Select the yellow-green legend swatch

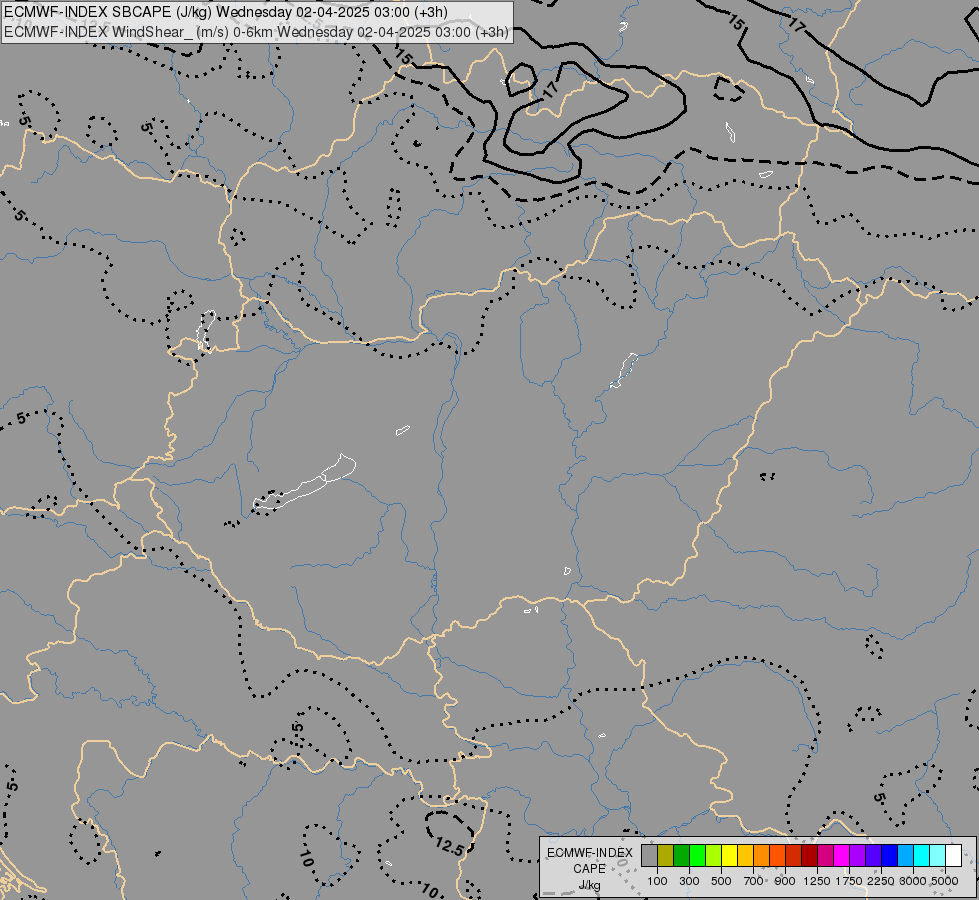pos(714,855)
